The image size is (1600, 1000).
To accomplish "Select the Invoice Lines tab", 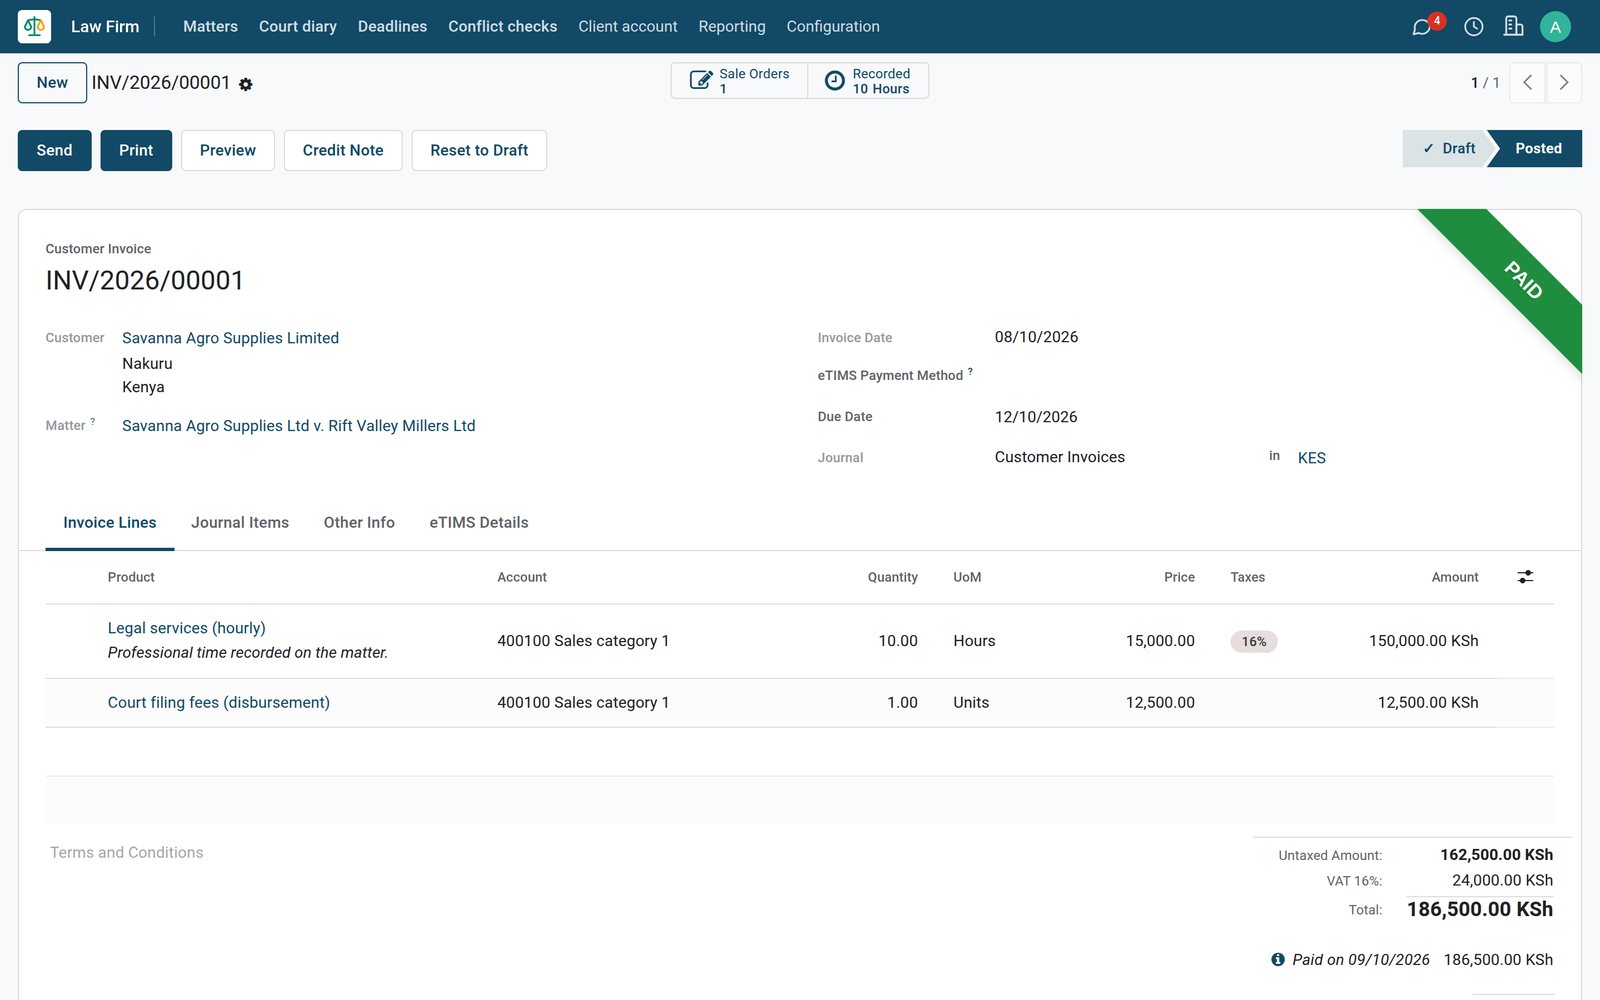I will 110,522.
